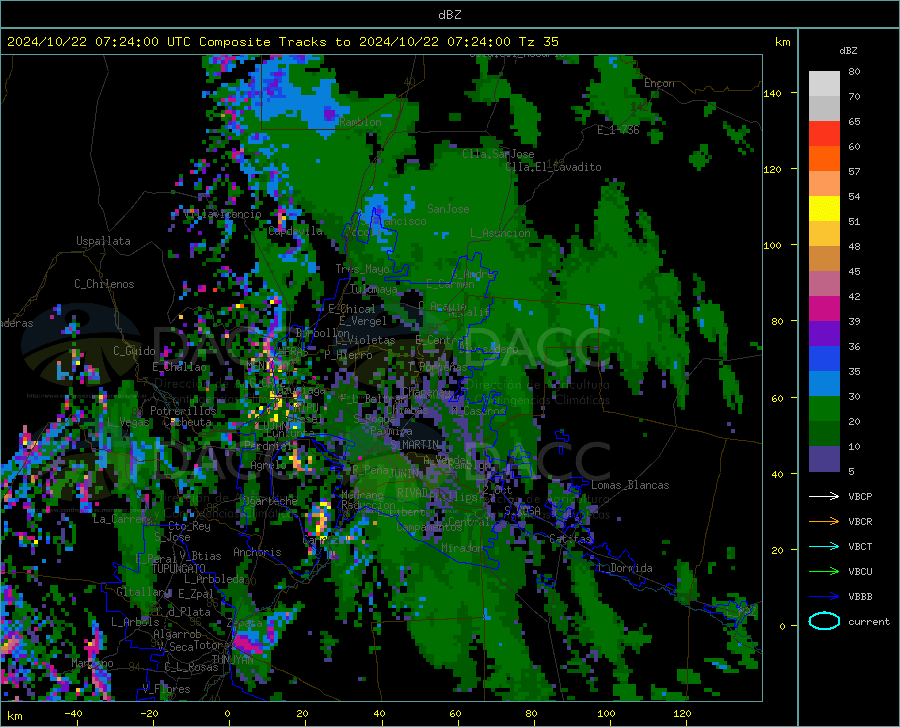
Task: Click the blue VBBB arrow legend icon
Action: pos(824,596)
